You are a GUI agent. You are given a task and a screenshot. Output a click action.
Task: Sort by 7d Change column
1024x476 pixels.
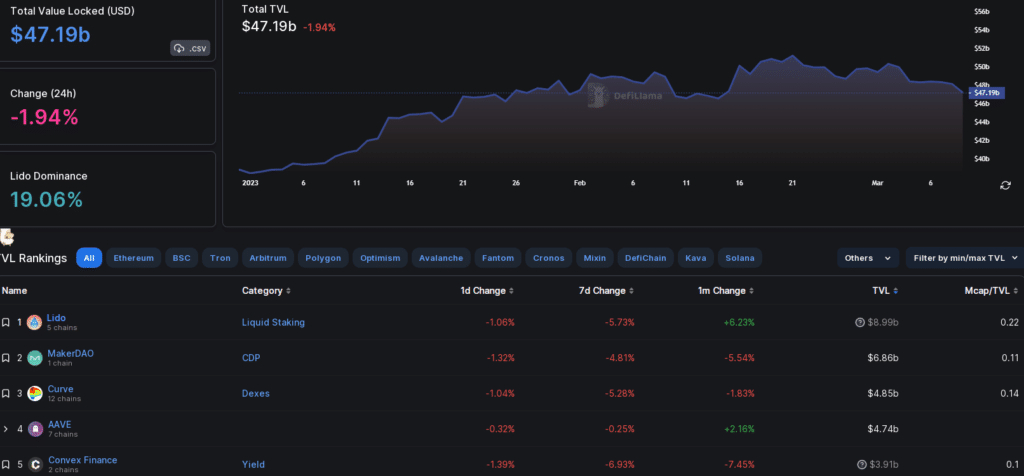click(606, 291)
